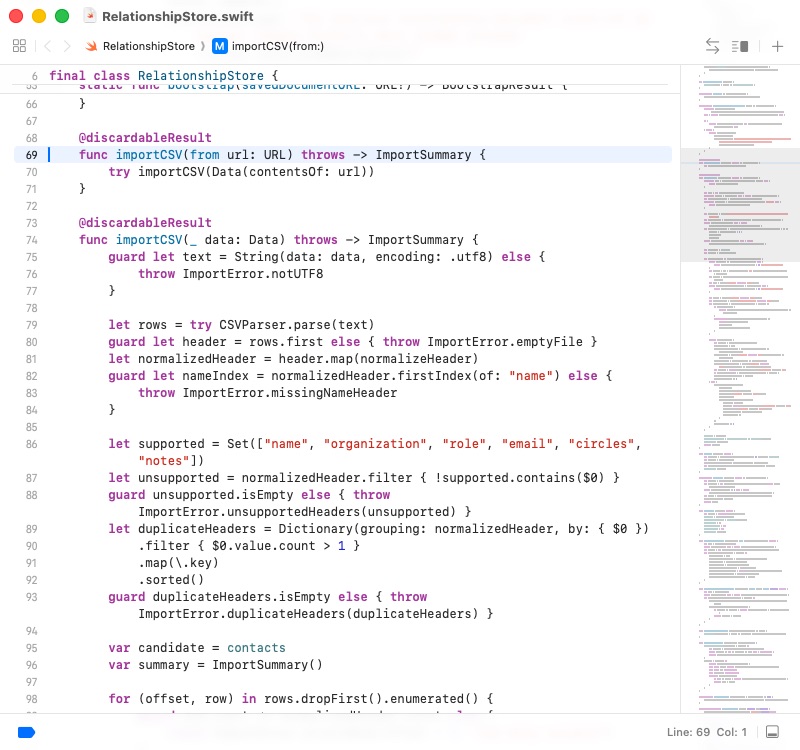
Task: Click line number 74 in the gutter
Action: pyautogui.click(x=32, y=240)
